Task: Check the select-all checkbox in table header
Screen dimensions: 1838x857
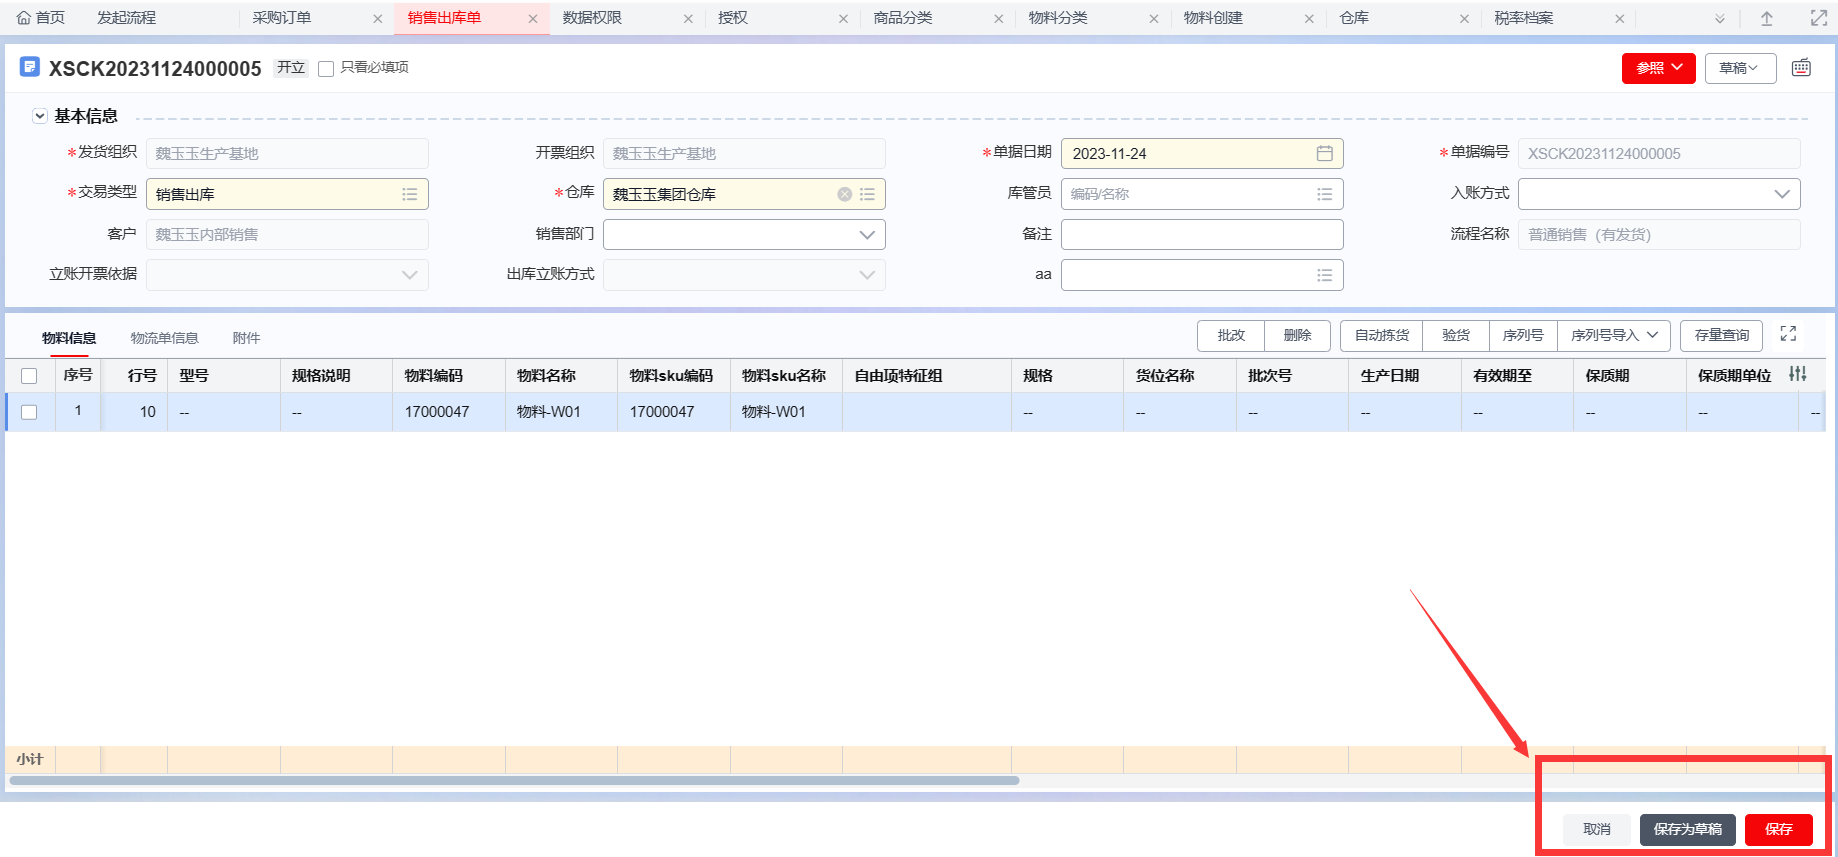Action: click(x=29, y=376)
